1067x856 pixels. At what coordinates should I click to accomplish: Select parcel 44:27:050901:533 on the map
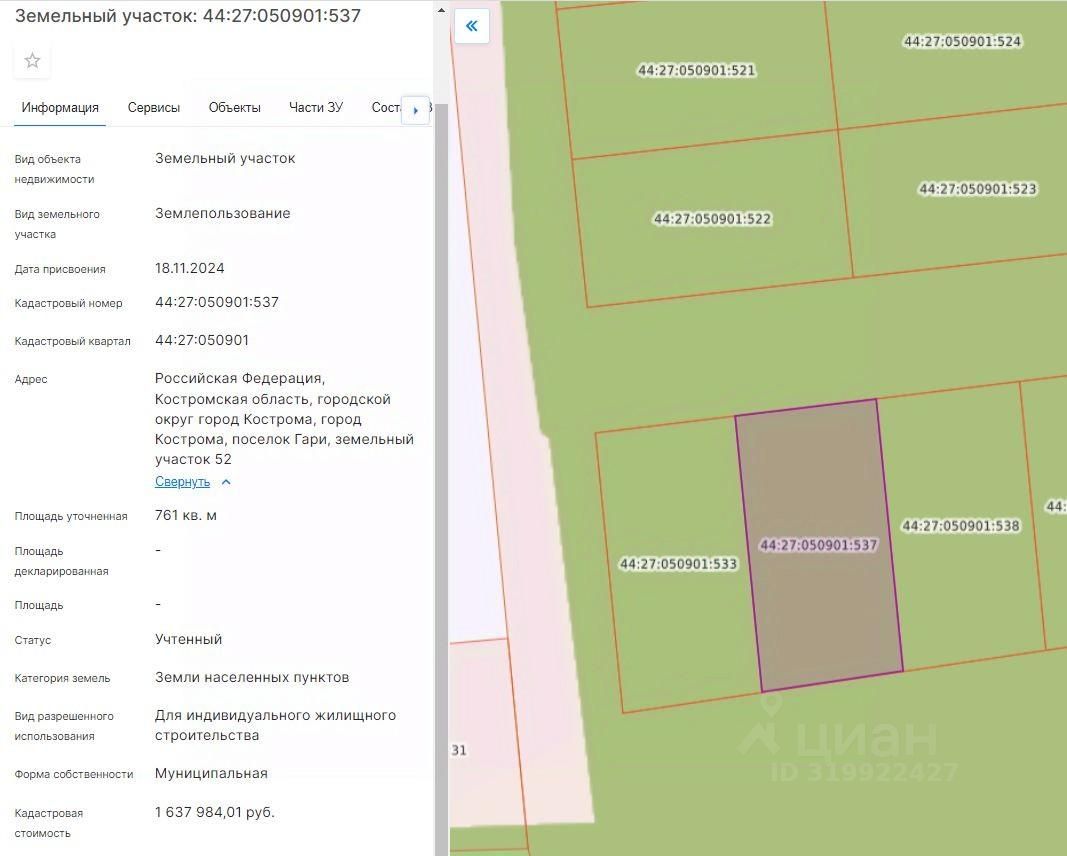pos(678,564)
